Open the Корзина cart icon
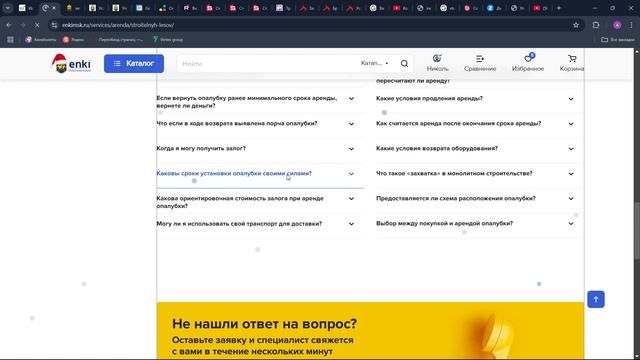Viewport: 640px width, 360px height. (x=572, y=63)
